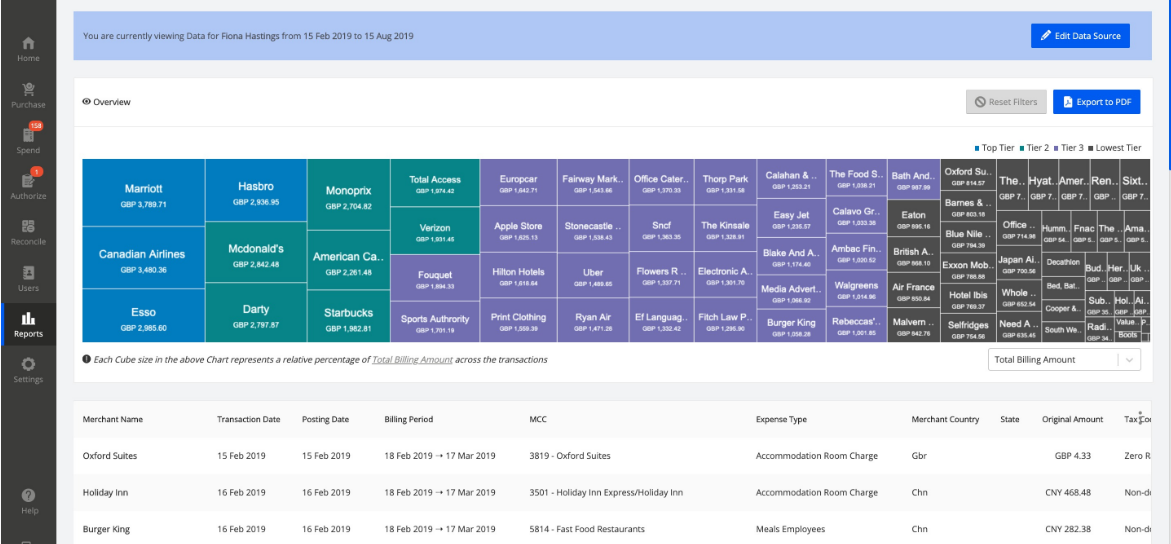Image resolution: width=1171 pixels, height=544 pixels.
Task: Open the Users section in sidebar
Action: [x=28, y=278]
